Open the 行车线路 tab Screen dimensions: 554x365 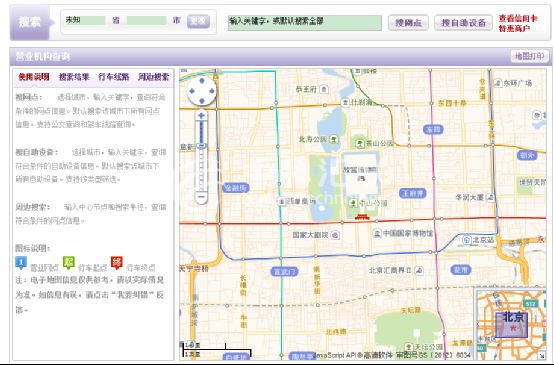[x=113, y=77]
